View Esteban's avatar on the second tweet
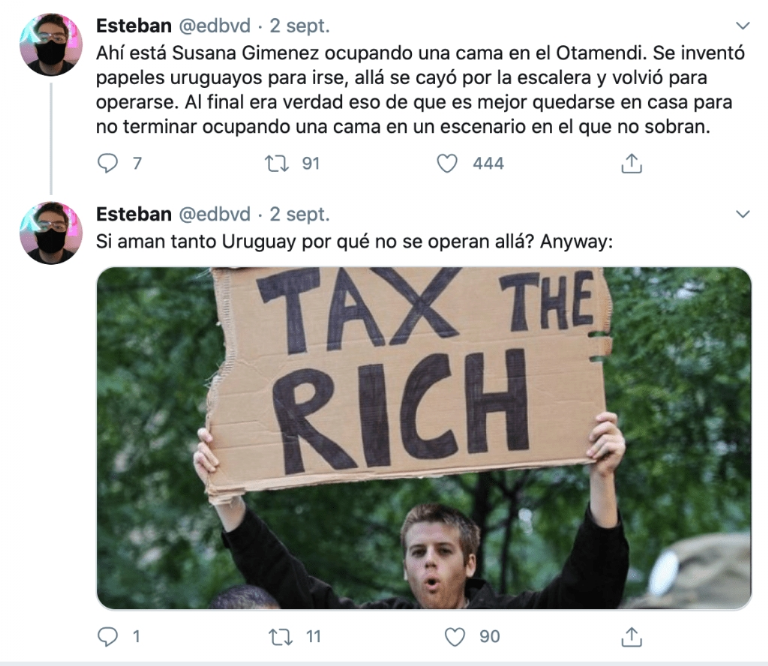The height and width of the screenshot is (666, 768). point(51,233)
